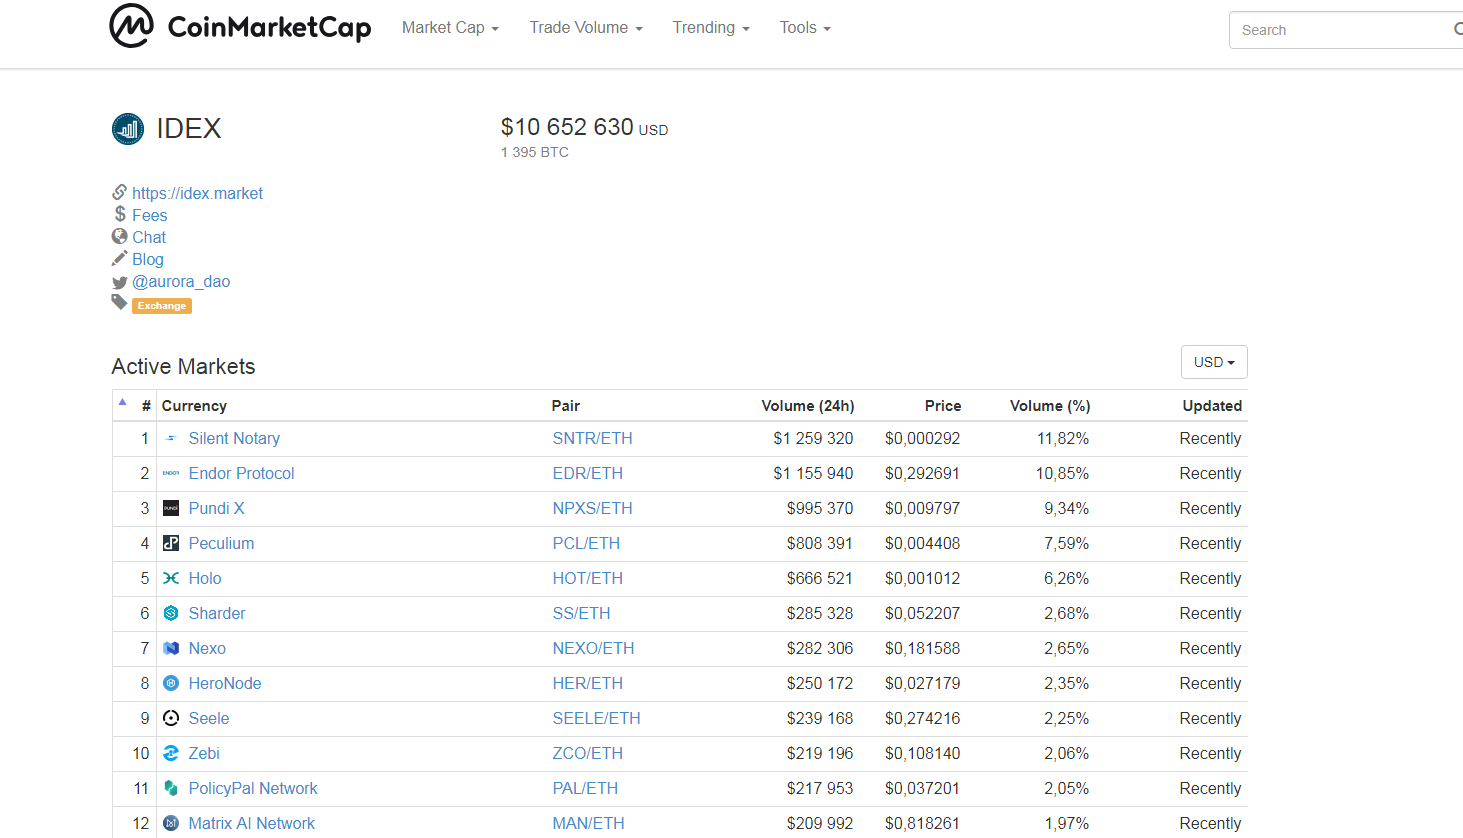This screenshot has width=1463, height=838.
Task: Open the ZCO/ETH trading pair
Action: 588,753
